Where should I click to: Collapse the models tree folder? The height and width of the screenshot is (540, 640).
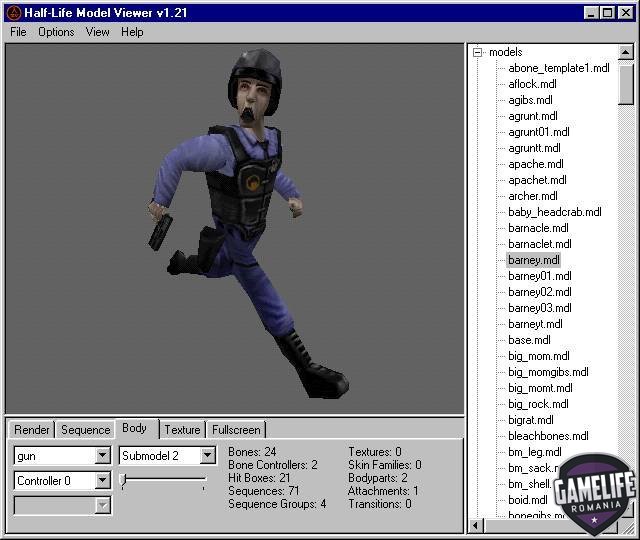click(477, 52)
